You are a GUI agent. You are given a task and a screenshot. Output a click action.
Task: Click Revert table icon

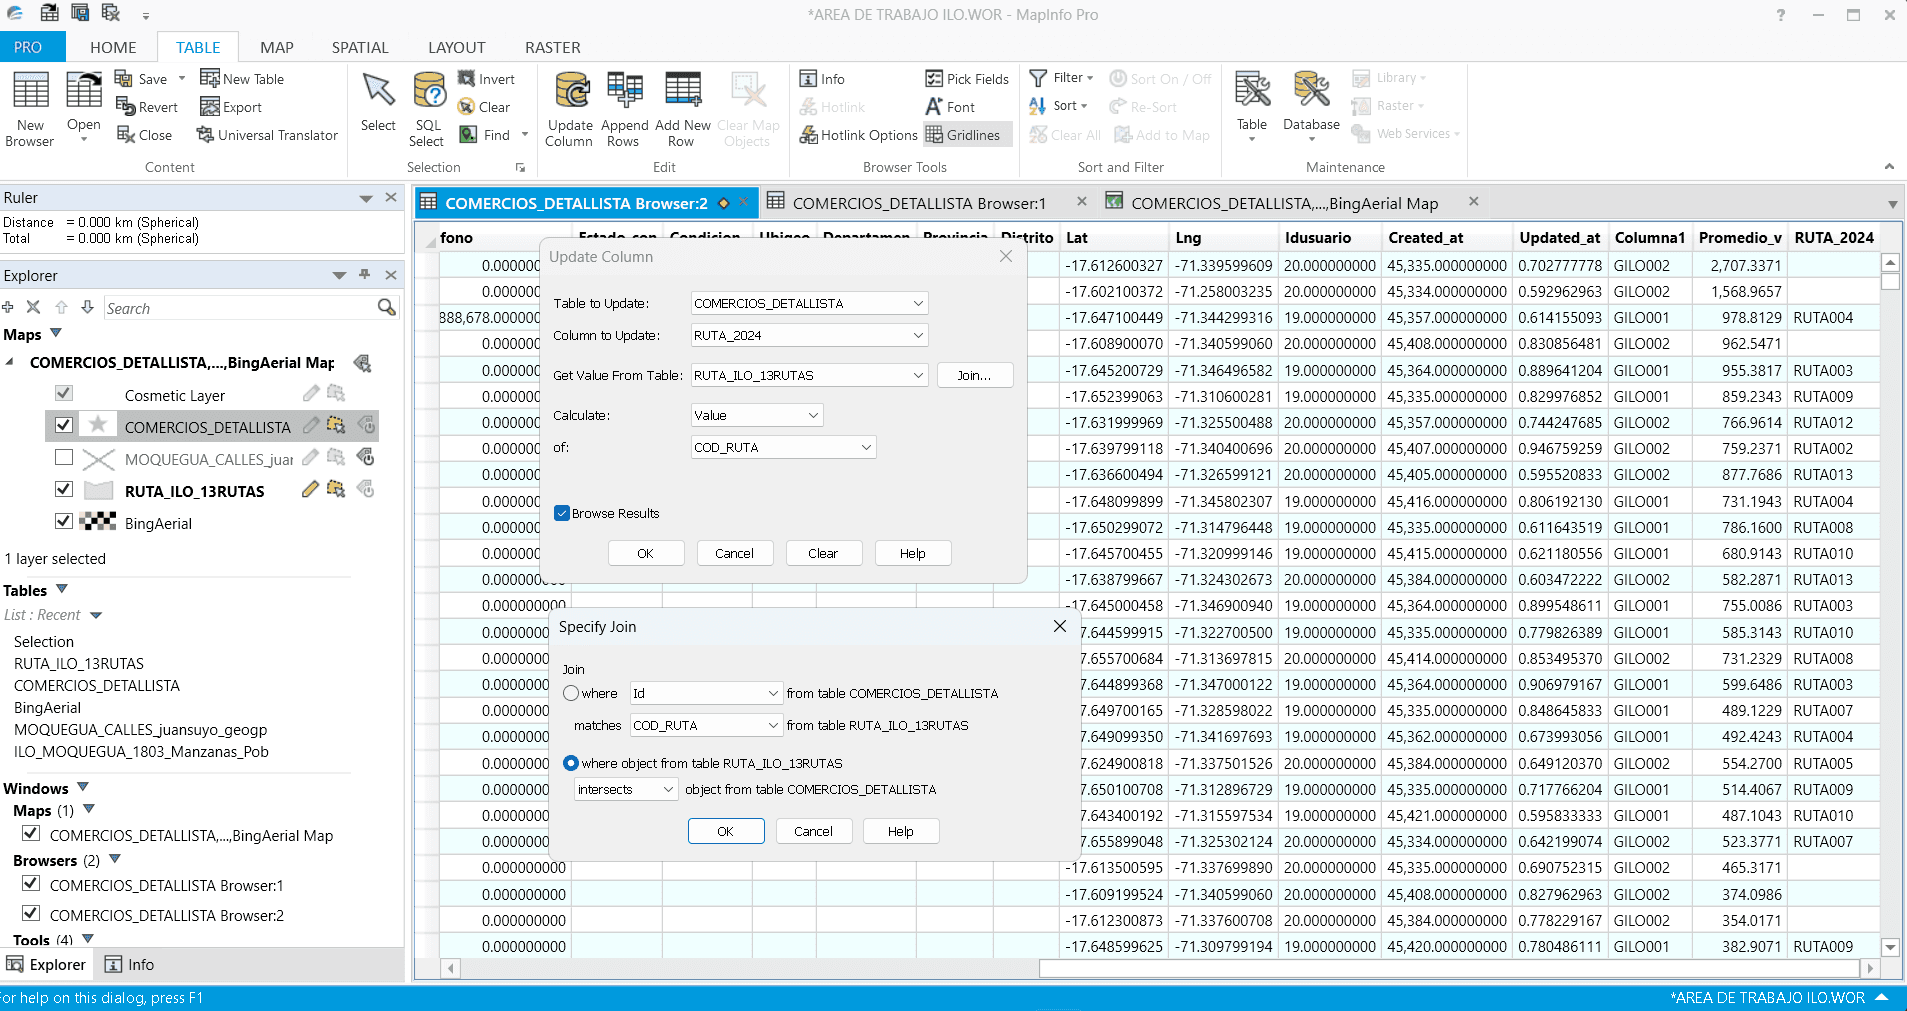coord(147,107)
